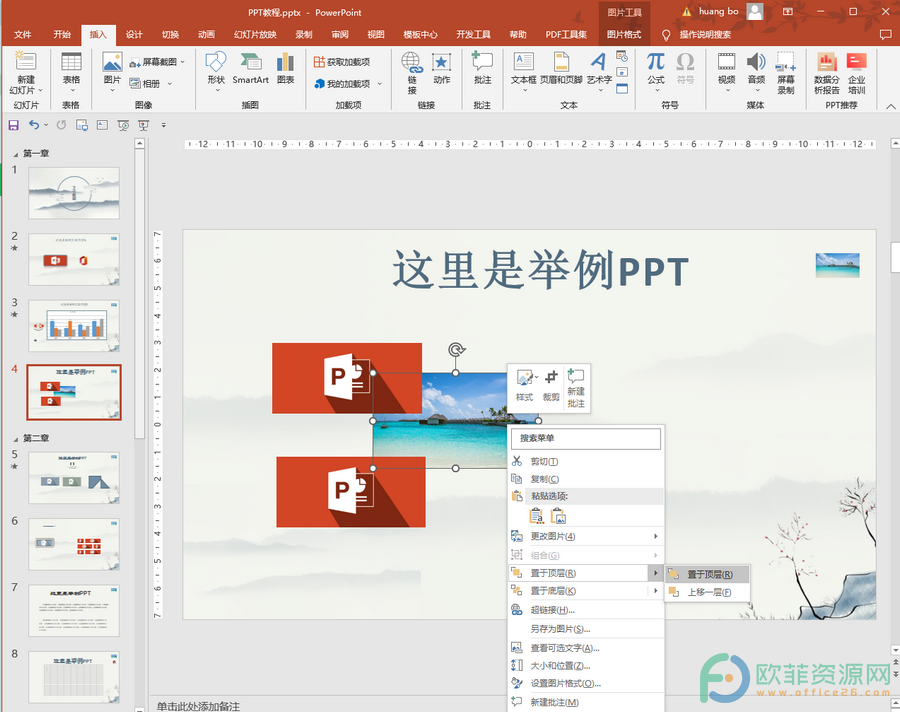The height and width of the screenshot is (712, 900).
Task: Choose 上移一层(F) in the submenu
Action: (707, 592)
